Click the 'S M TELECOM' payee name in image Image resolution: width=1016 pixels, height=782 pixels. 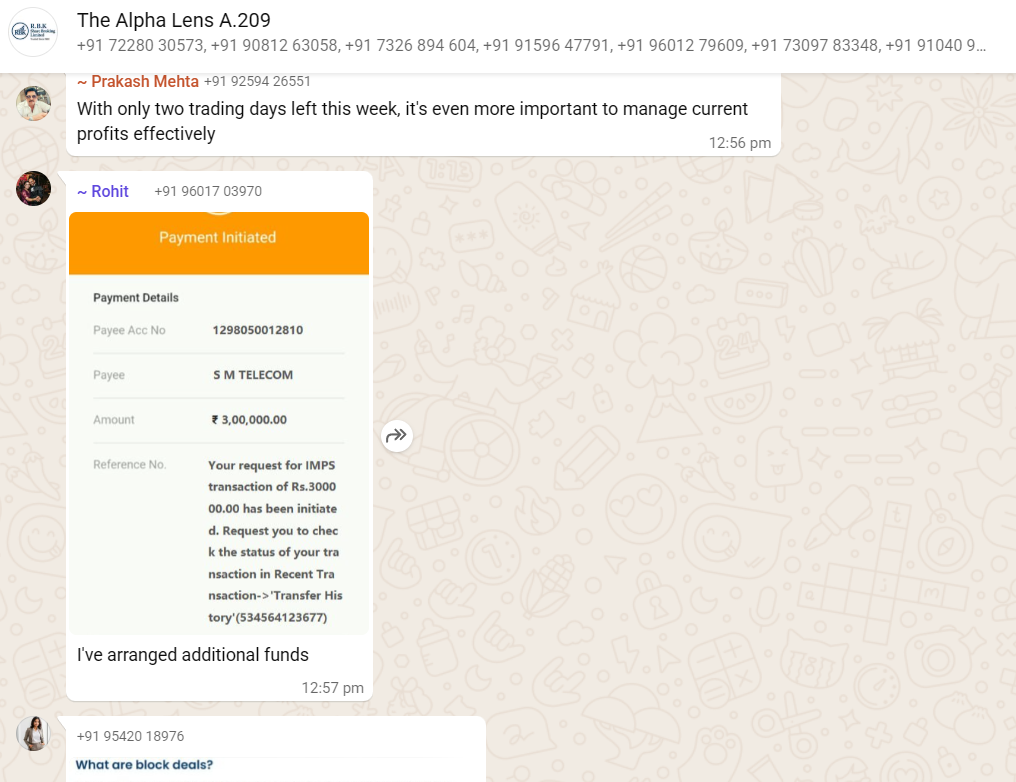pos(253,375)
